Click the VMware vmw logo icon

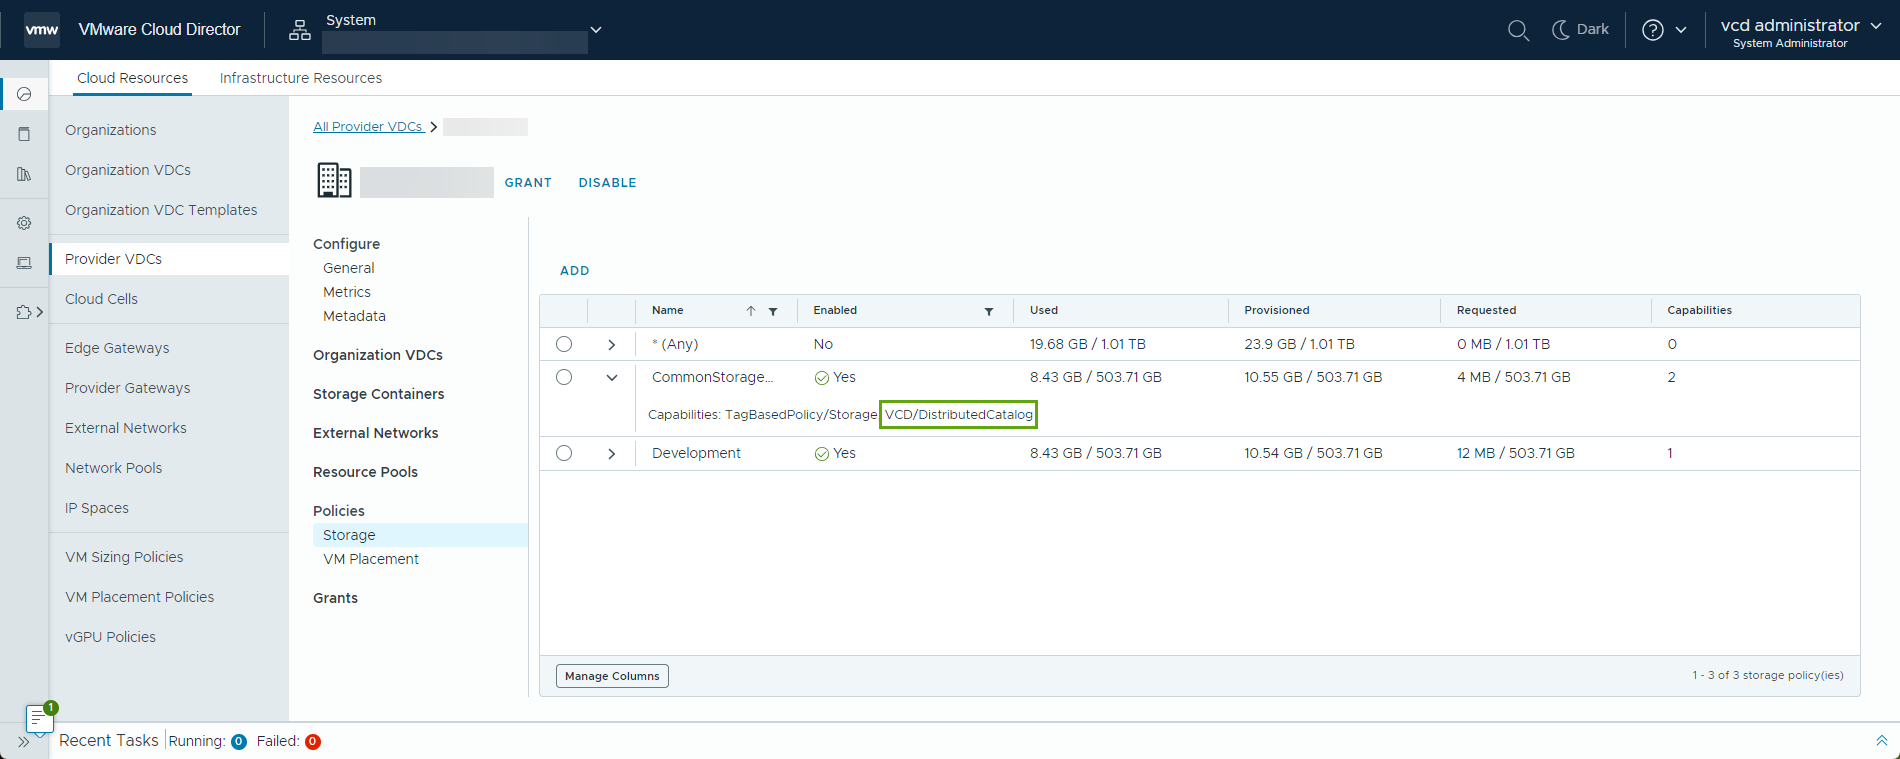(42, 30)
